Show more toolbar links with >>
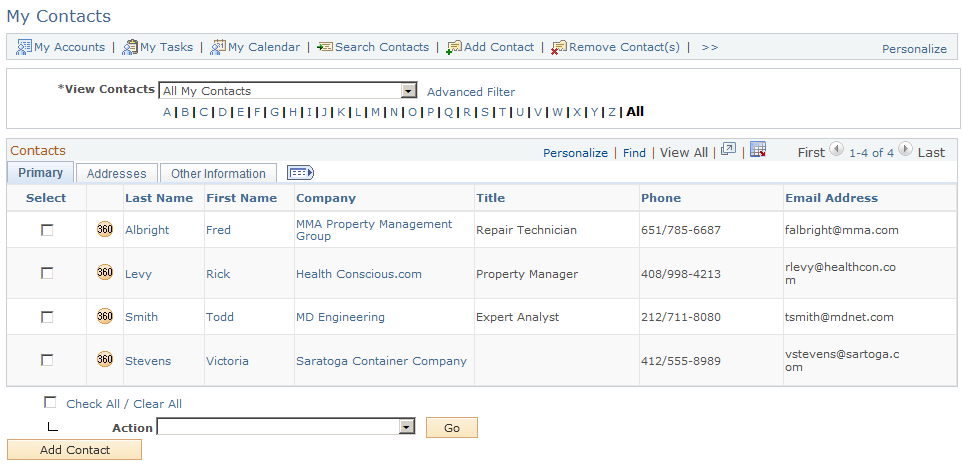Screen dimensions: 963x466 tap(710, 47)
